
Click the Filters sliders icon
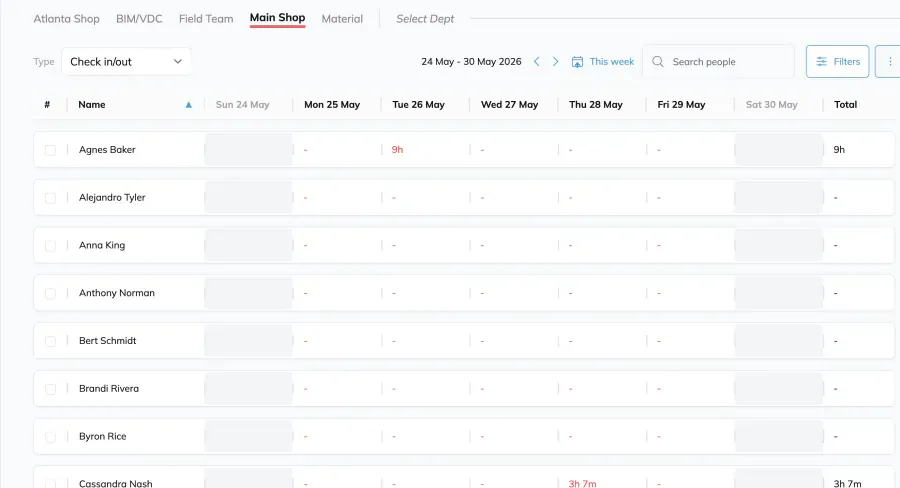[821, 61]
